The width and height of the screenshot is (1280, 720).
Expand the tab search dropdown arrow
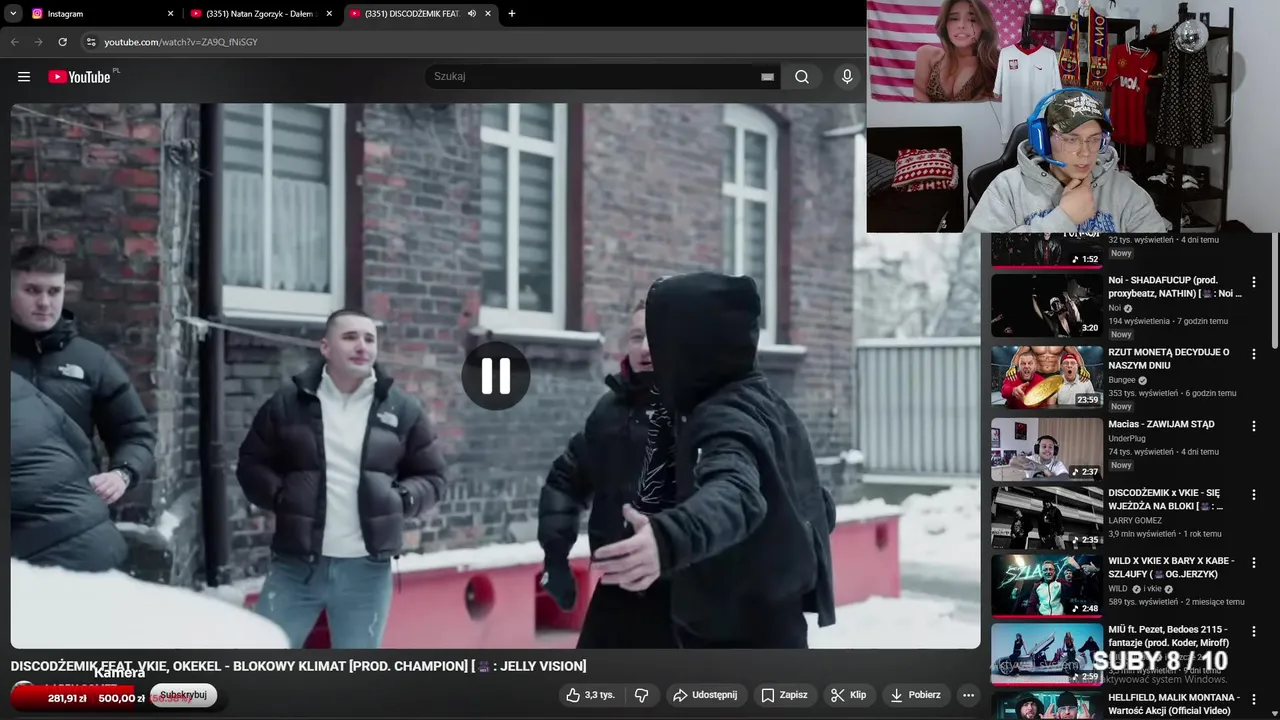tap(13, 14)
